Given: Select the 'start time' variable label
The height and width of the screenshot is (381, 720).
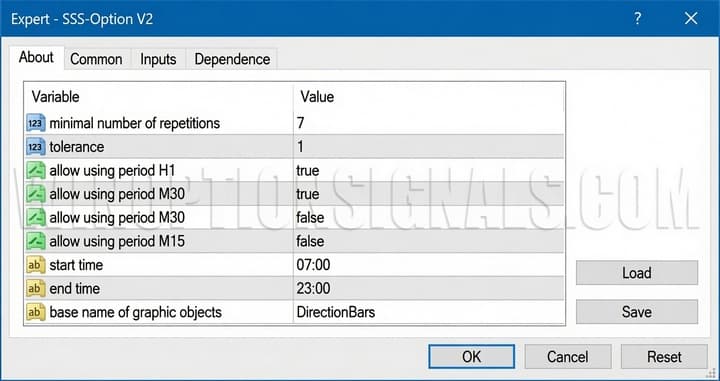Looking at the screenshot, I should click(x=76, y=265).
